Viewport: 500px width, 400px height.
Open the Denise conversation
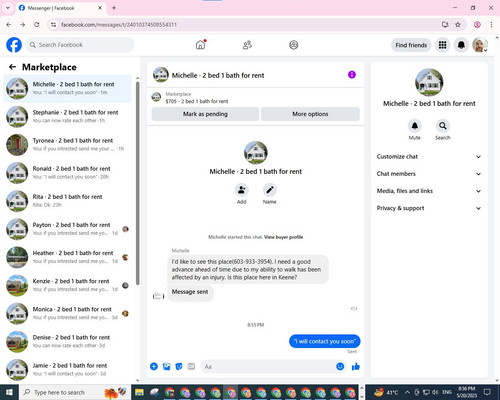pyautogui.click(x=68, y=342)
